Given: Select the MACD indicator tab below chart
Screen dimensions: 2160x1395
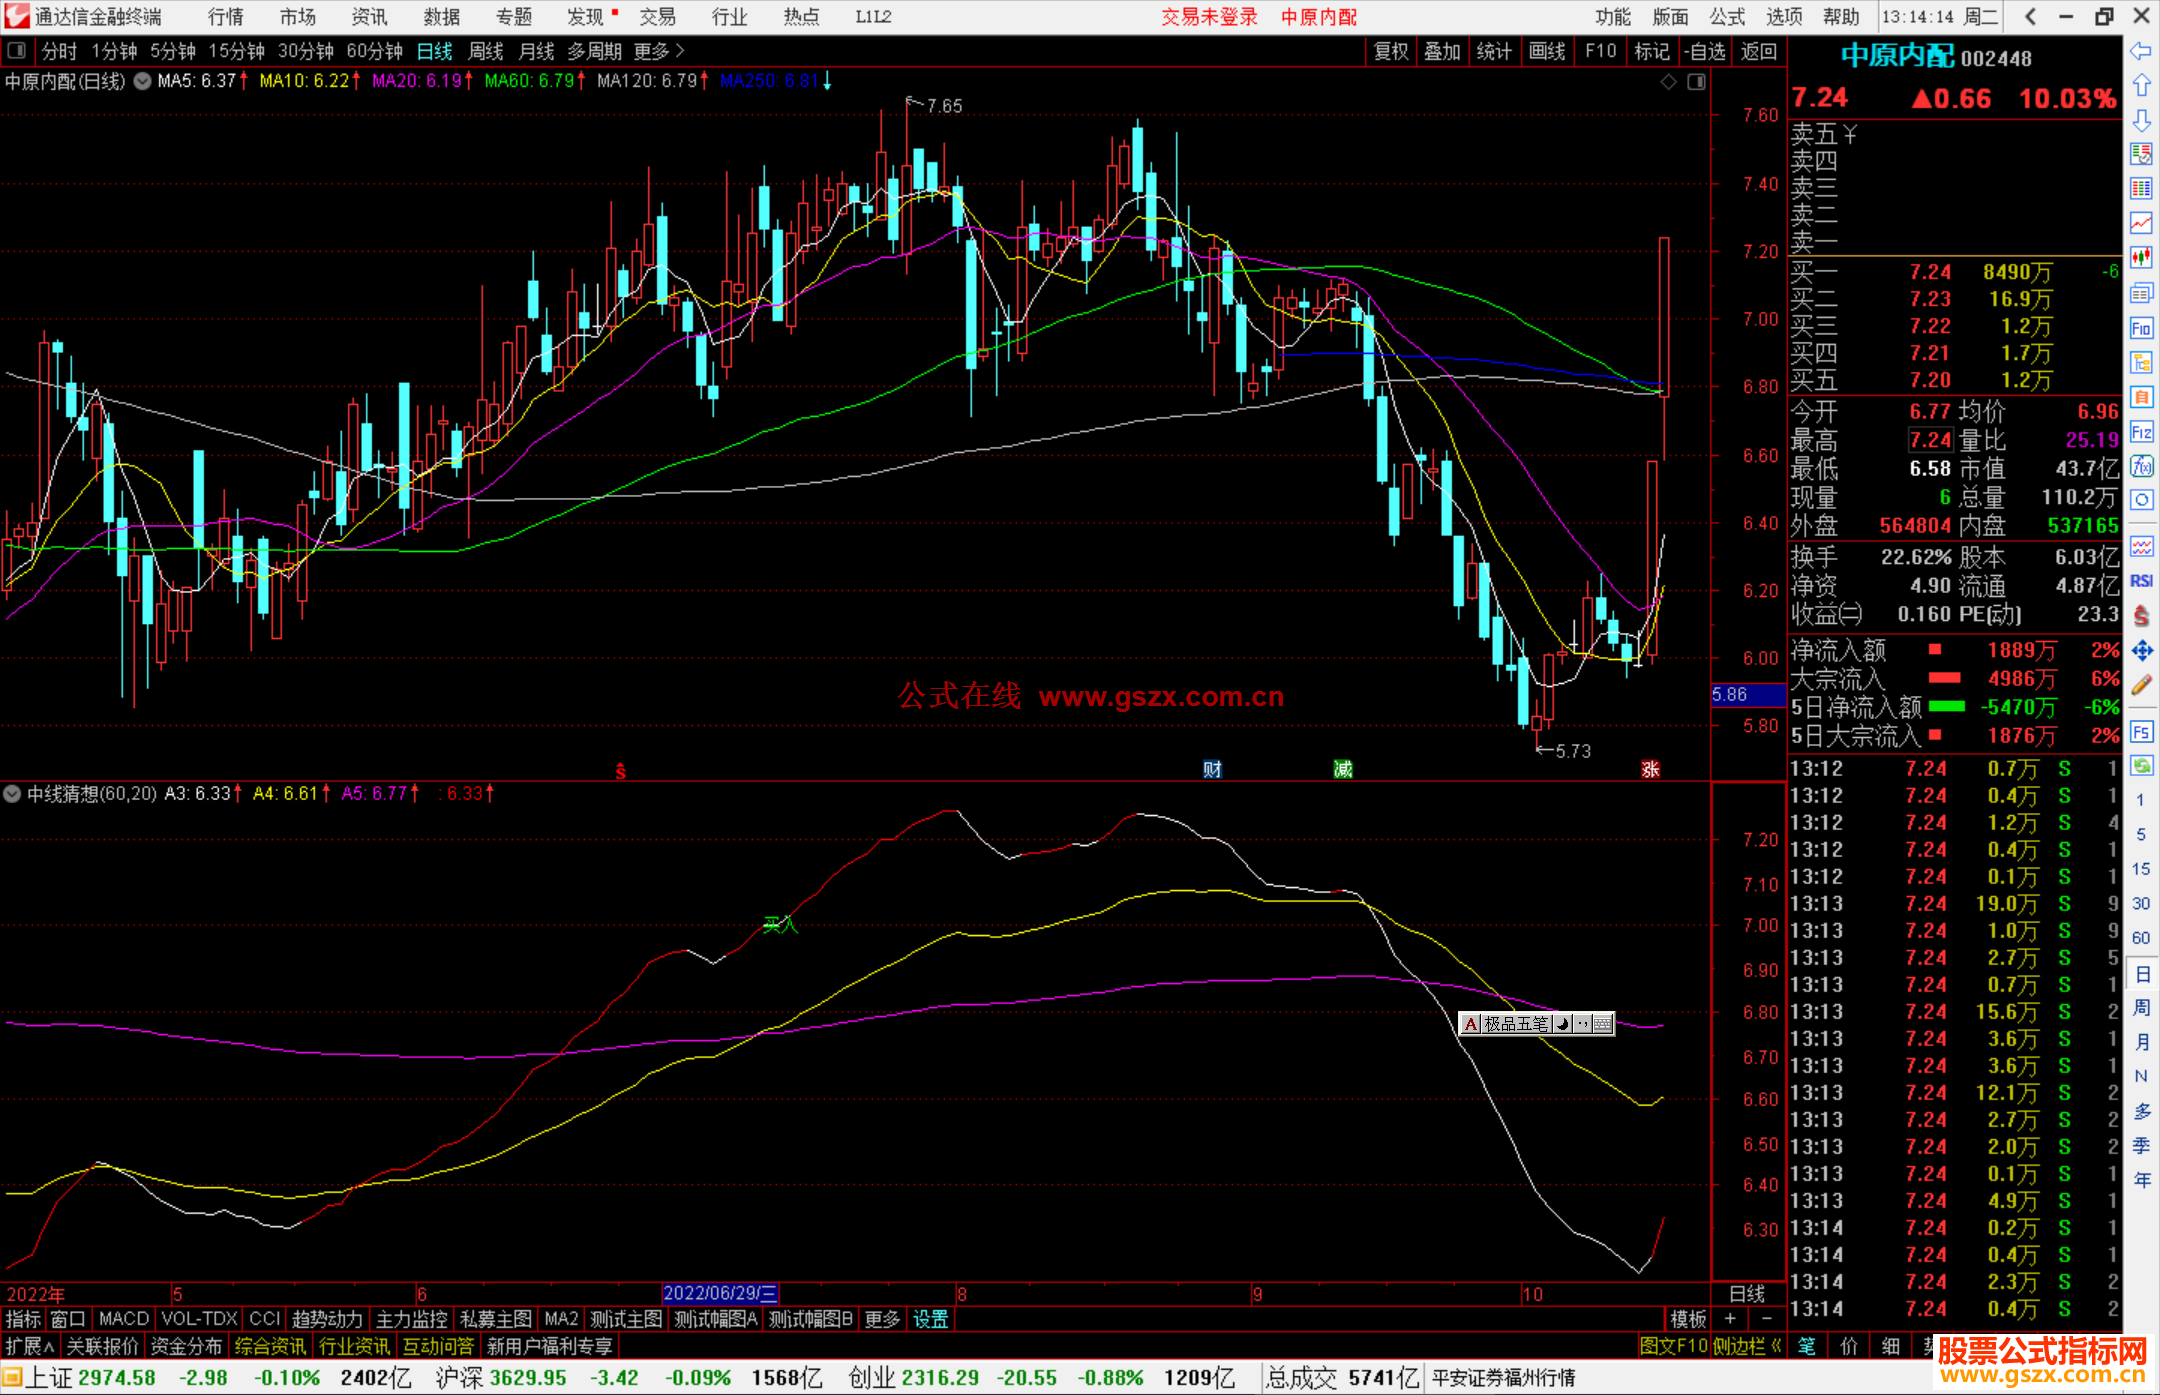Looking at the screenshot, I should (123, 1319).
